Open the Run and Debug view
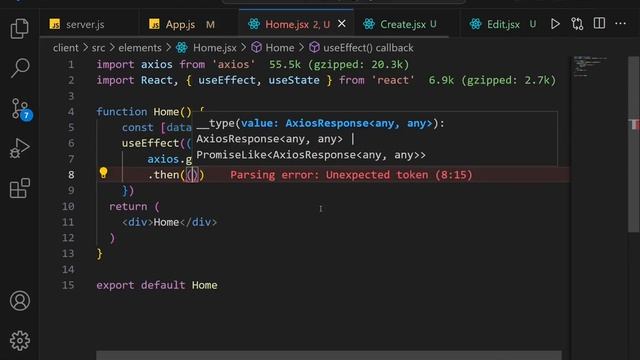Viewport: 640px width, 360px height. coord(19,148)
